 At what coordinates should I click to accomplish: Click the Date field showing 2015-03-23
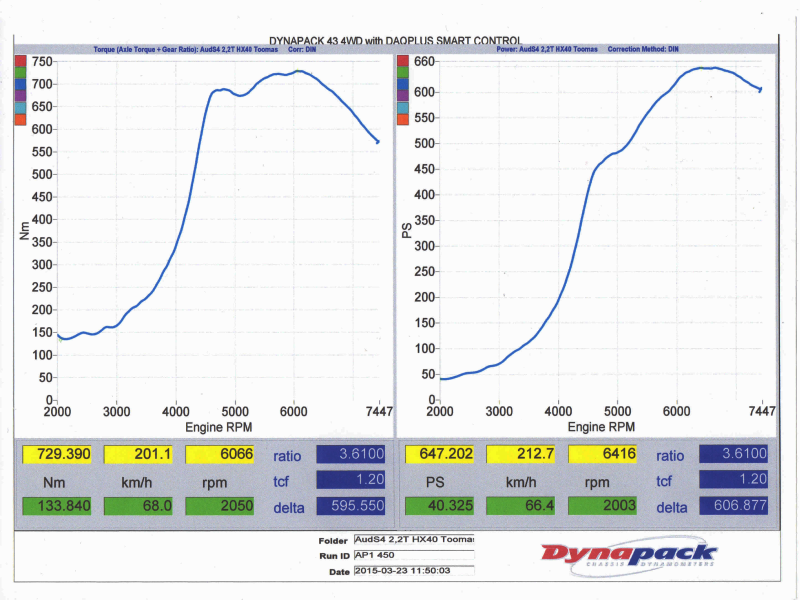[414, 571]
